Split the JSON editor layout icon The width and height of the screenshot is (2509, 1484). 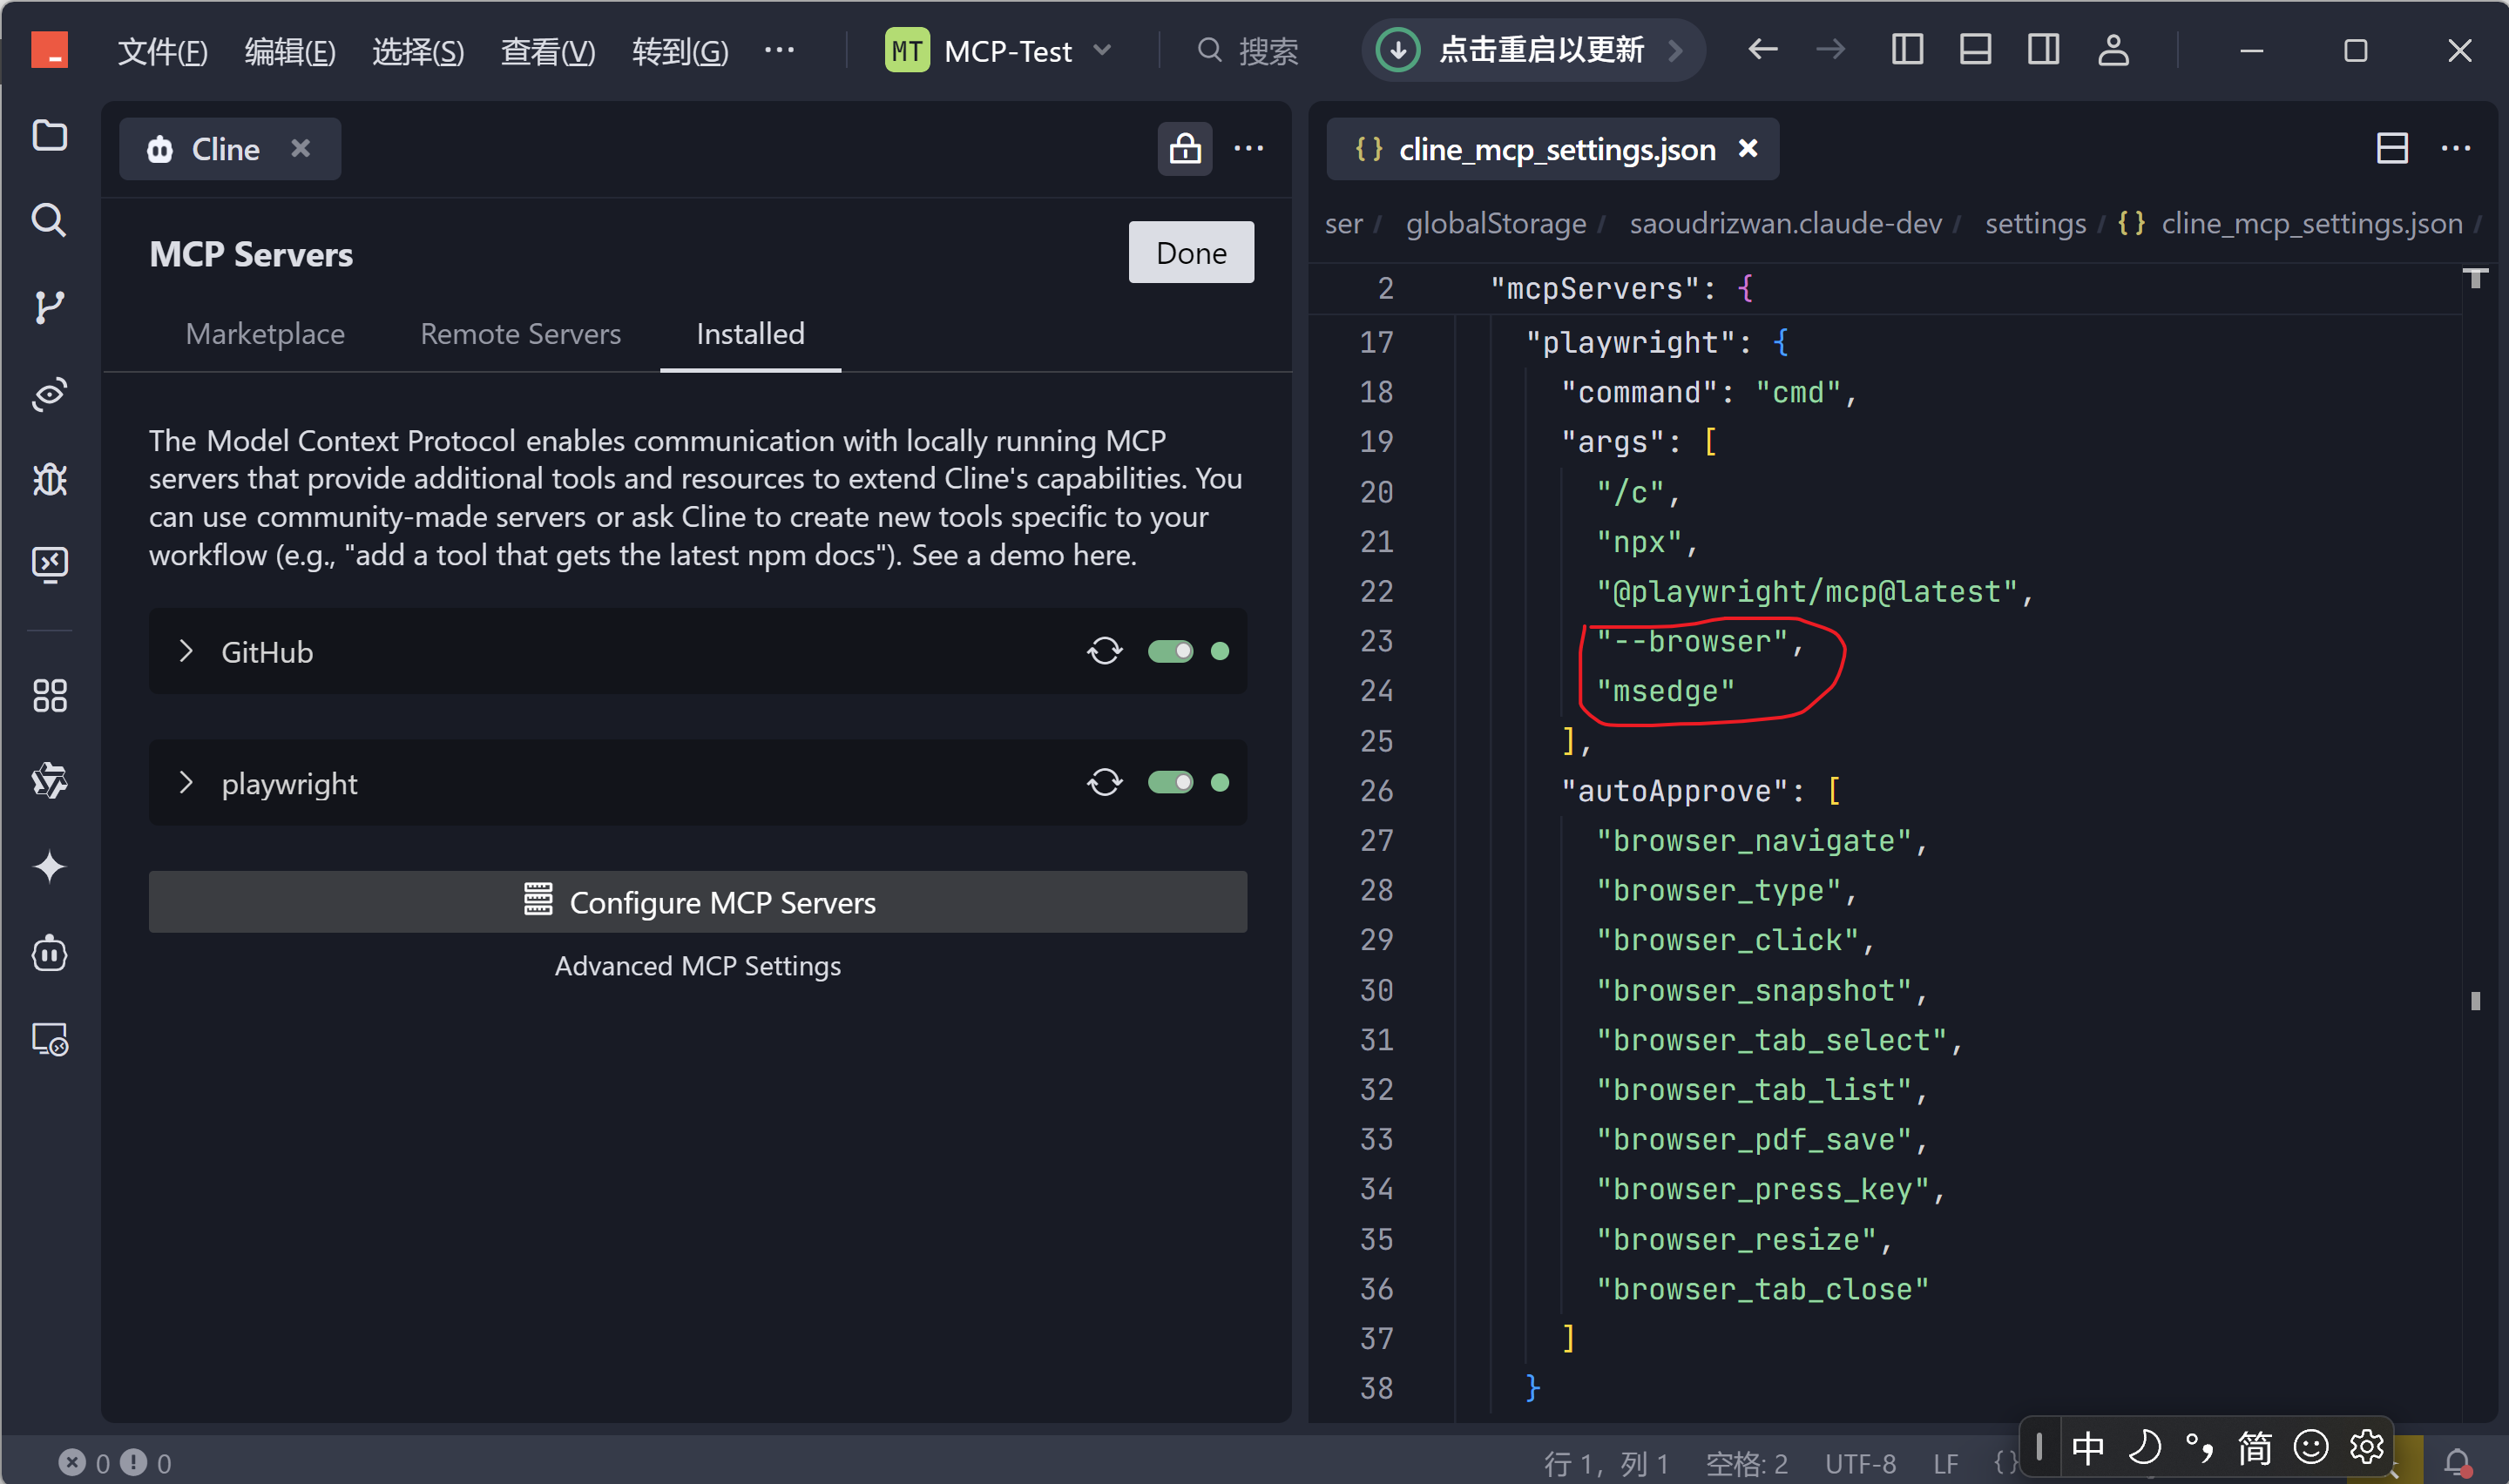[x=2391, y=149]
